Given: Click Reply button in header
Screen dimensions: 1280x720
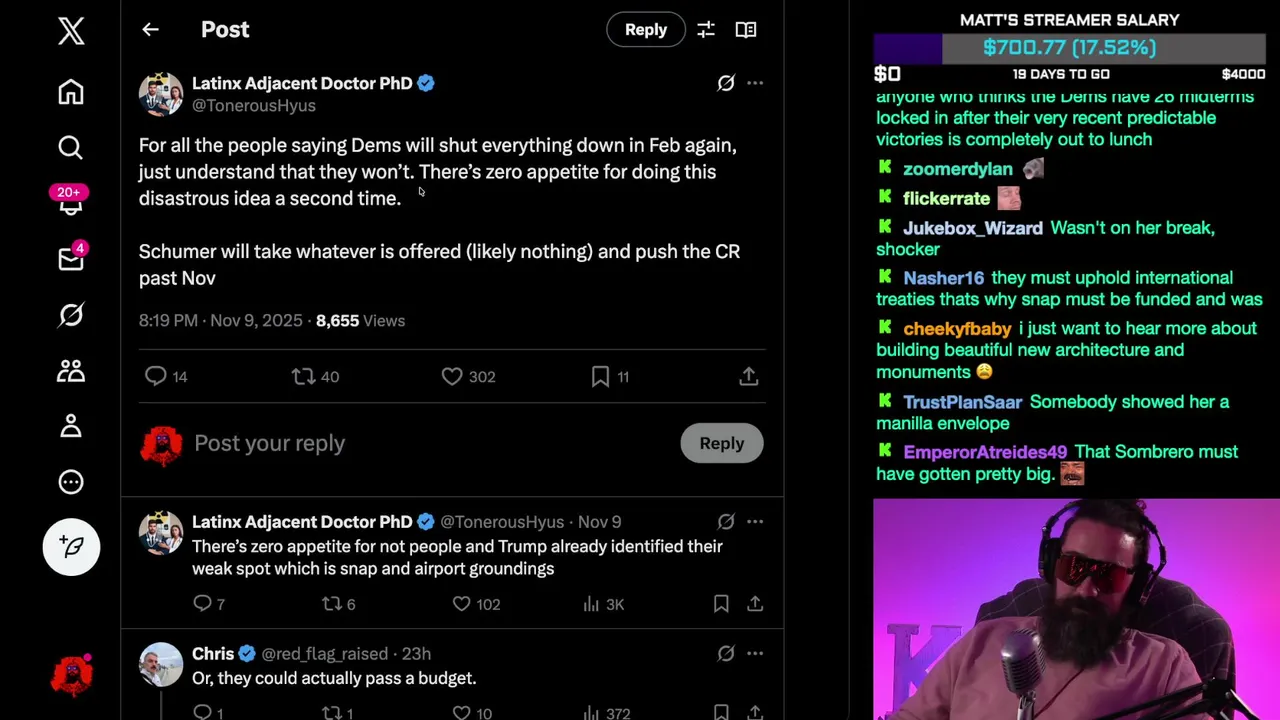Looking at the screenshot, I should coord(645,30).
